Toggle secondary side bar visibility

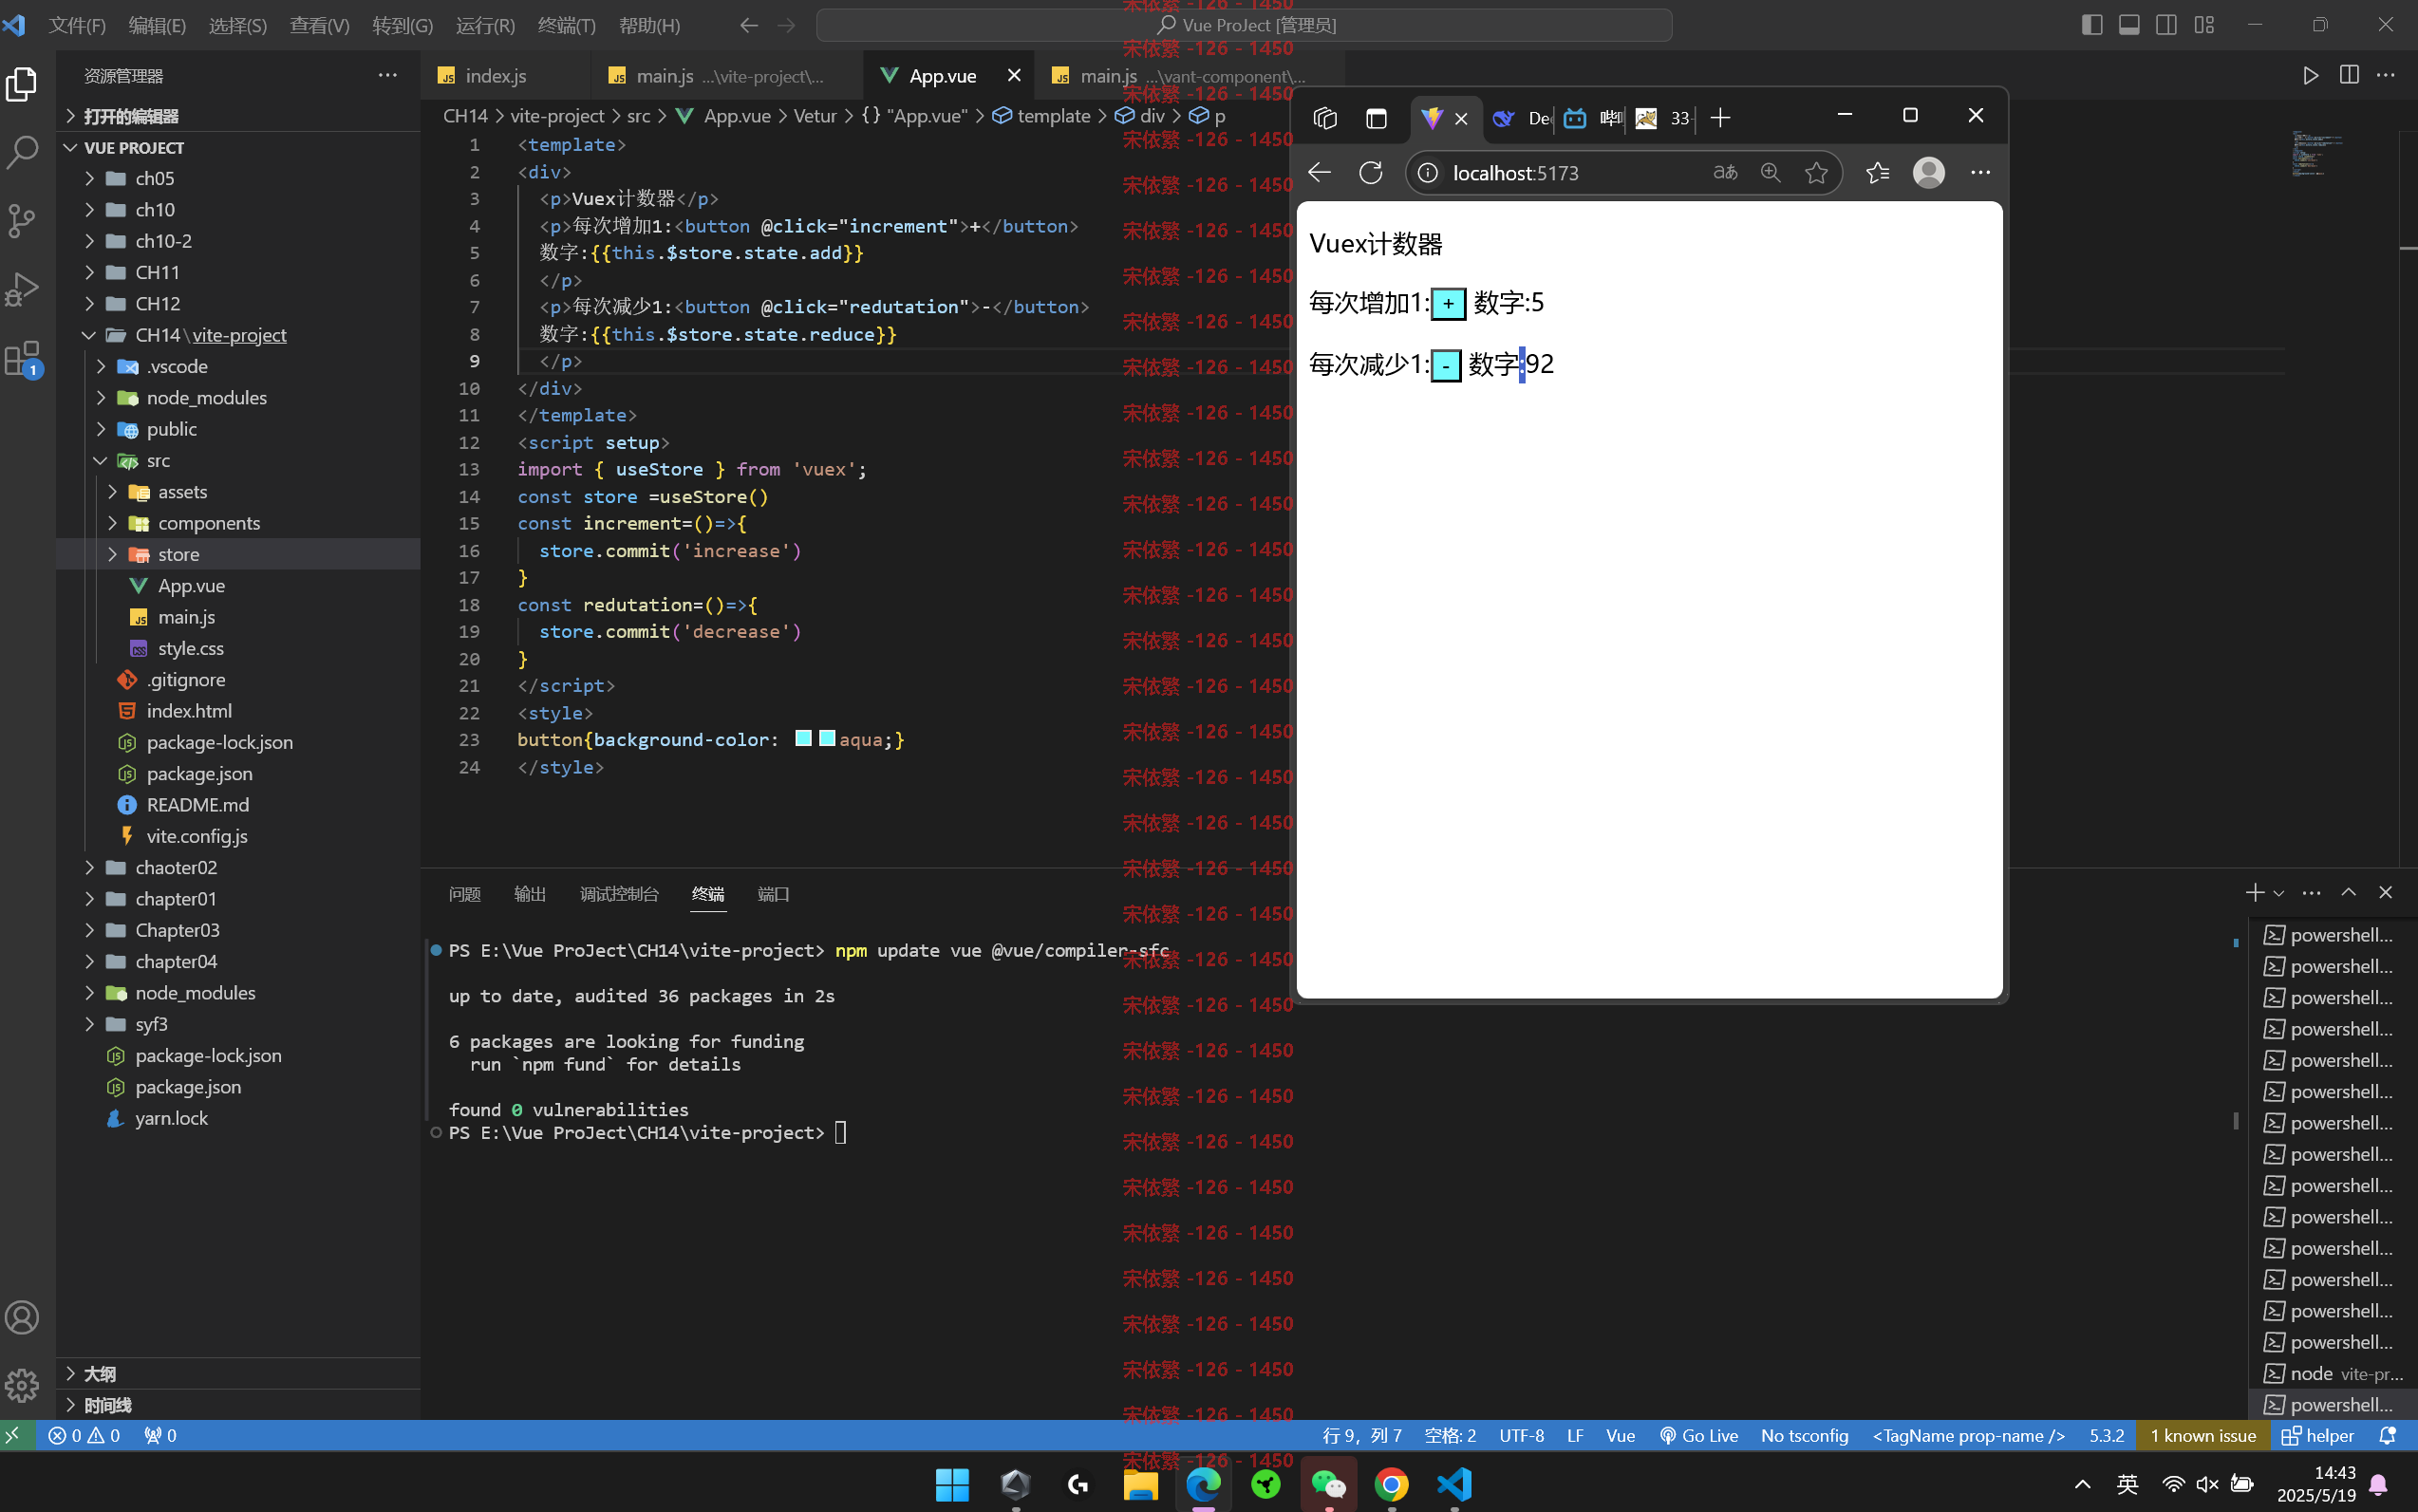(x=2166, y=25)
